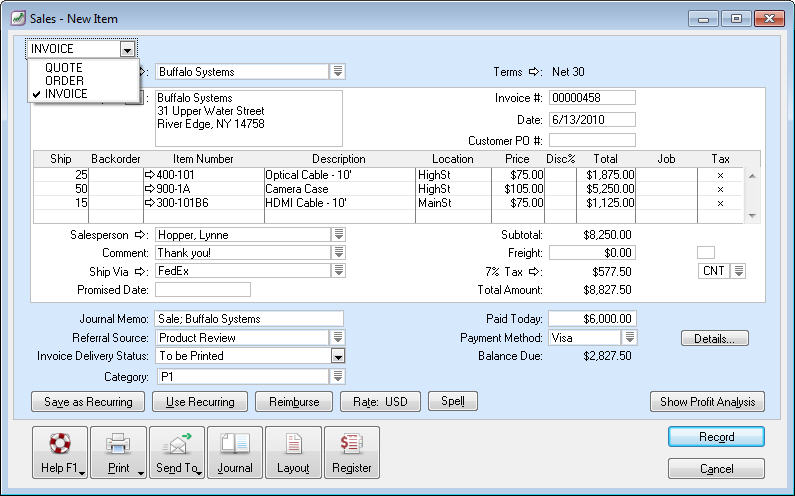Click the Reimburse button
The image size is (795, 496).
pyautogui.click(x=294, y=402)
